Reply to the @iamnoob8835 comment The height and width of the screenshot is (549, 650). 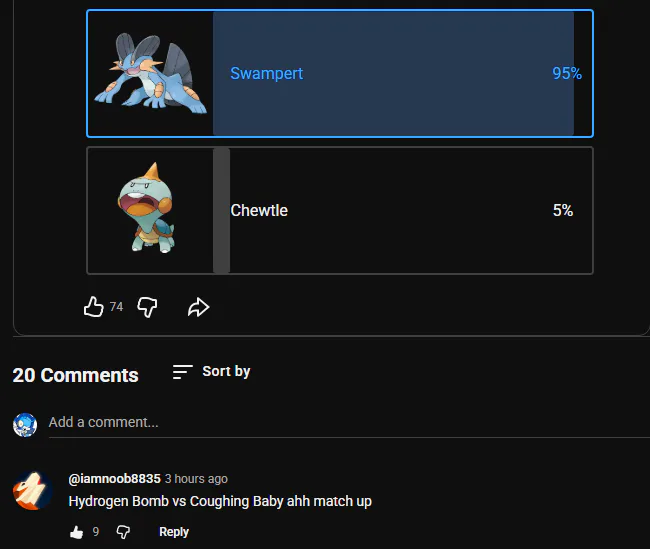(x=174, y=532)
